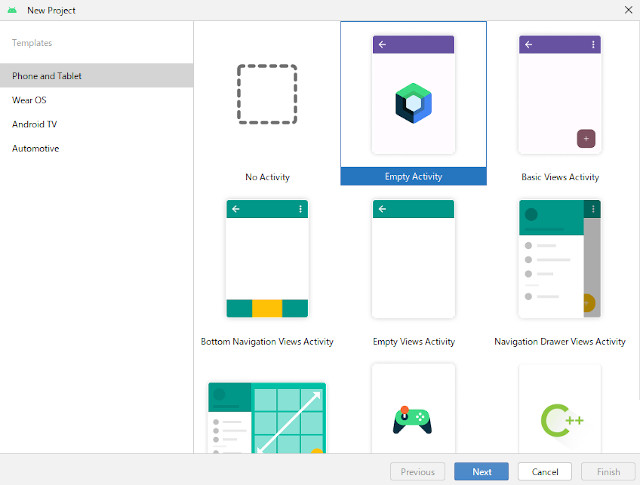
Task: Choose the Empty Views Activity template preview
Action: [413, 258]
